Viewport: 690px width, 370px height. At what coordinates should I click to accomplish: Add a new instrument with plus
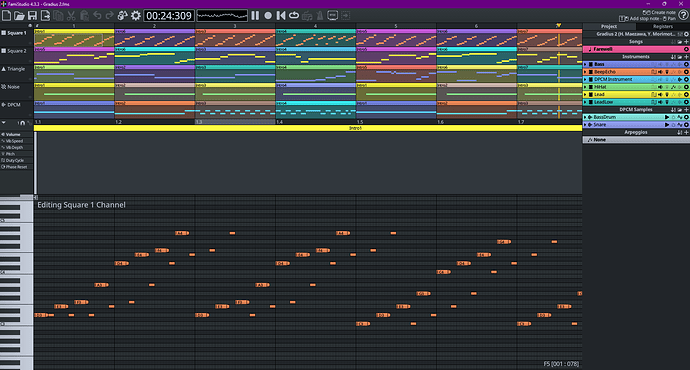pos(686,57)
